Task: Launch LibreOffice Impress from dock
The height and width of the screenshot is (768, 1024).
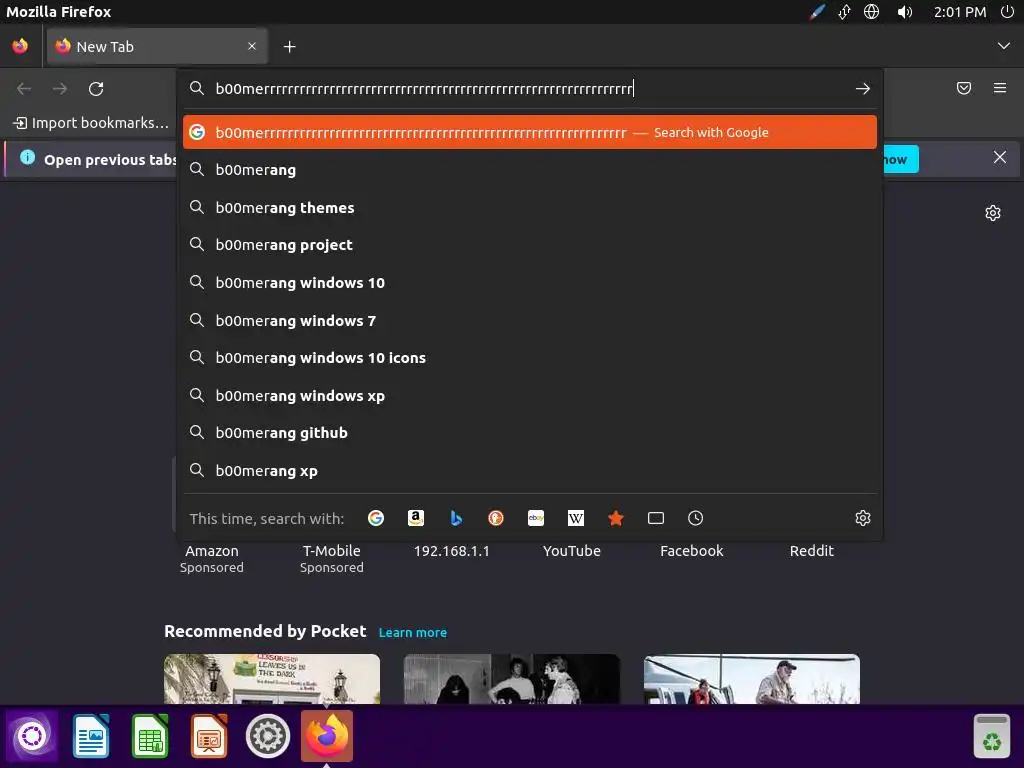Action: click(209, 736)
